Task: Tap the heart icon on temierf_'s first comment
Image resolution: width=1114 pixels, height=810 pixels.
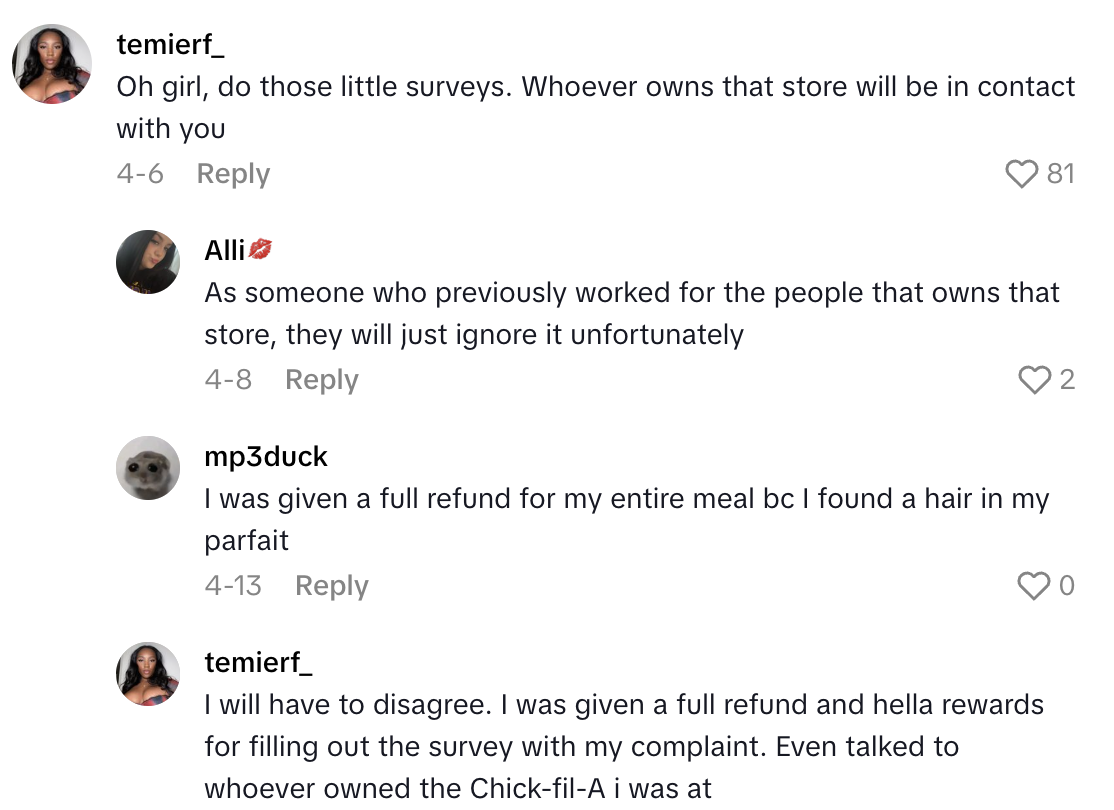Action: click(1021, 173)
